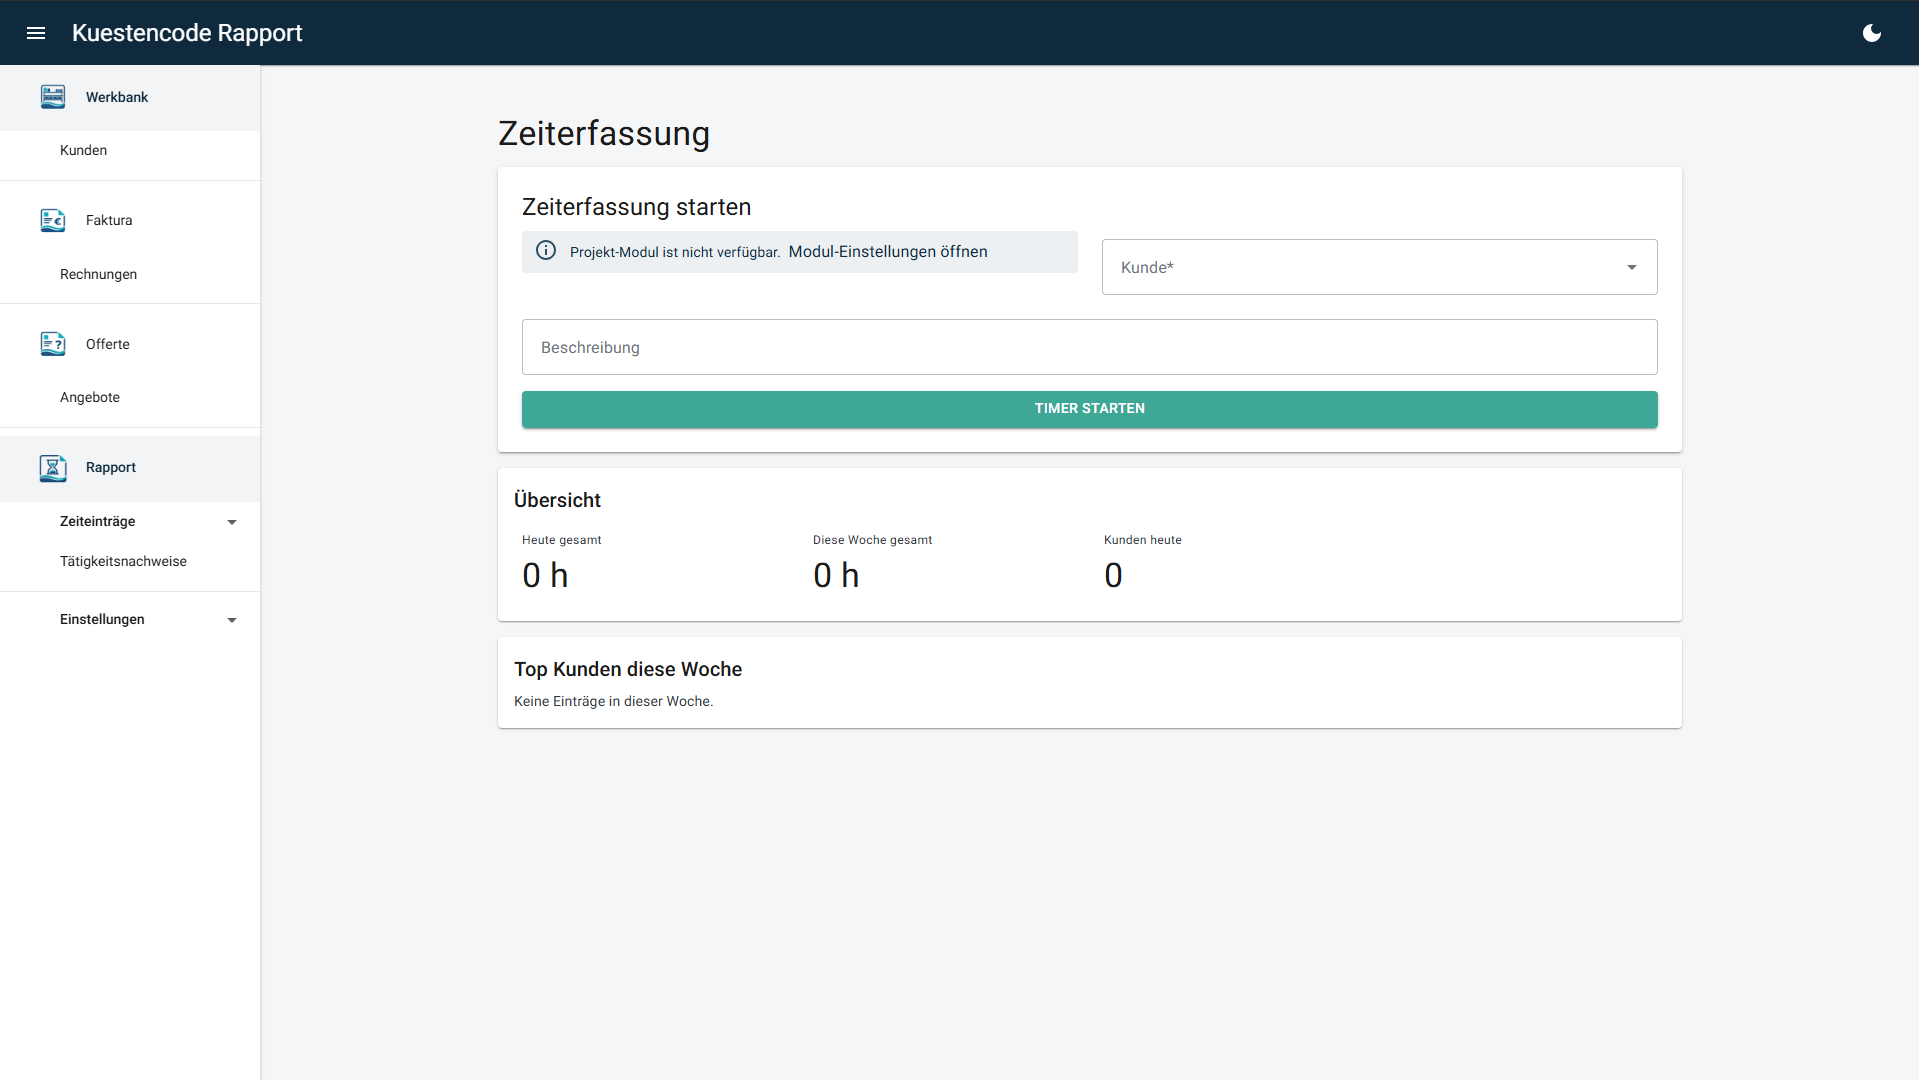1919x1080 pixels.
Task: Select the Faktura label in sidebar
Action: point(109,220)
